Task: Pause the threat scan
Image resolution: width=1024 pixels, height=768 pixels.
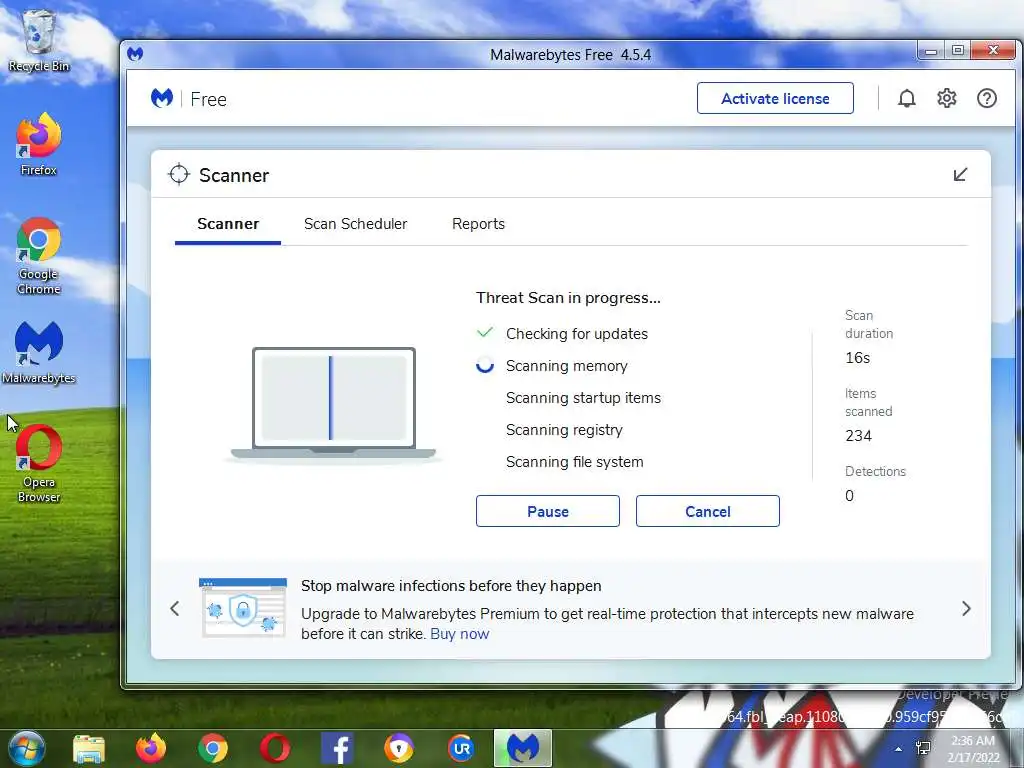Action: (547, 511)
